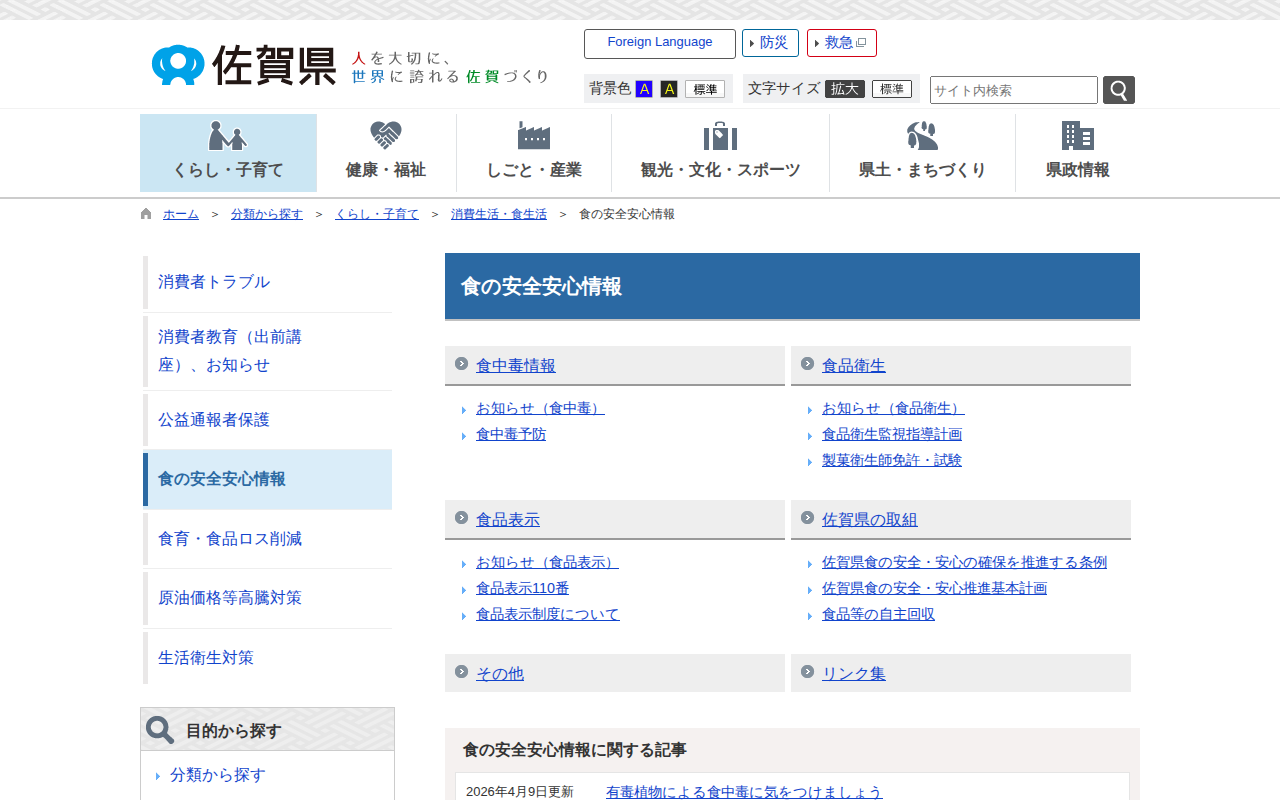The image size is (1280, 800).
Task: Select 消費者トラブル in the sidebar
Action: (214, 282)
